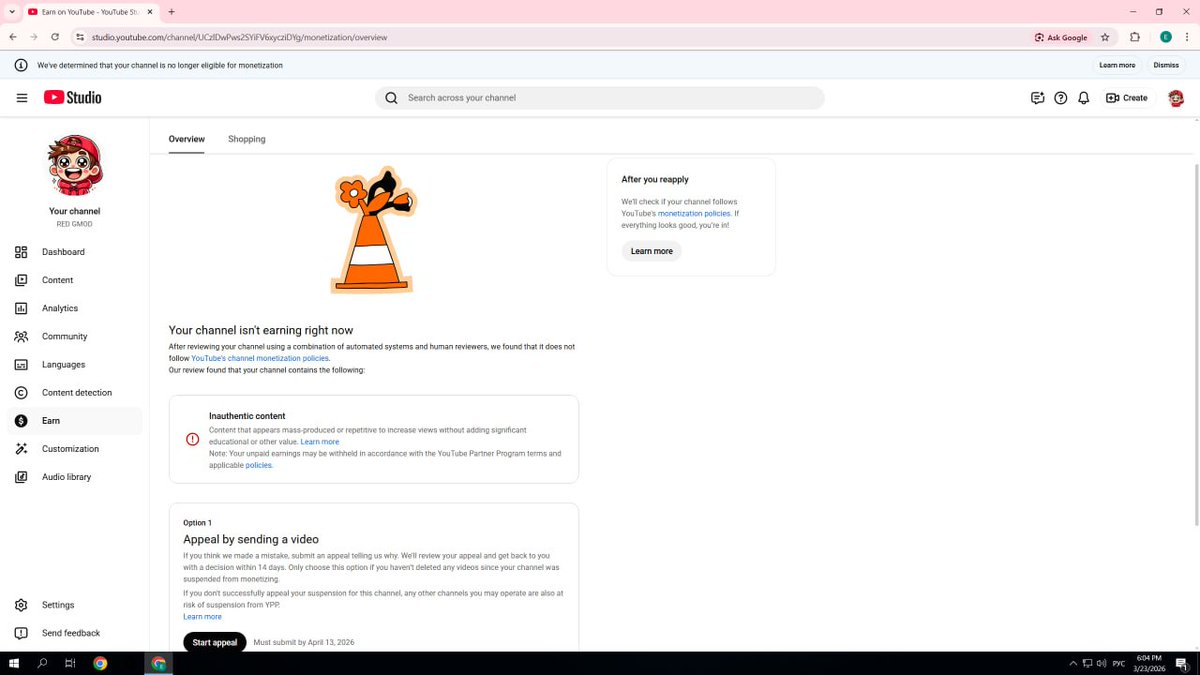Click the clock in the taskbar
The width and height of the screenshot is (1200, 675).
(x=1150, y=663)
